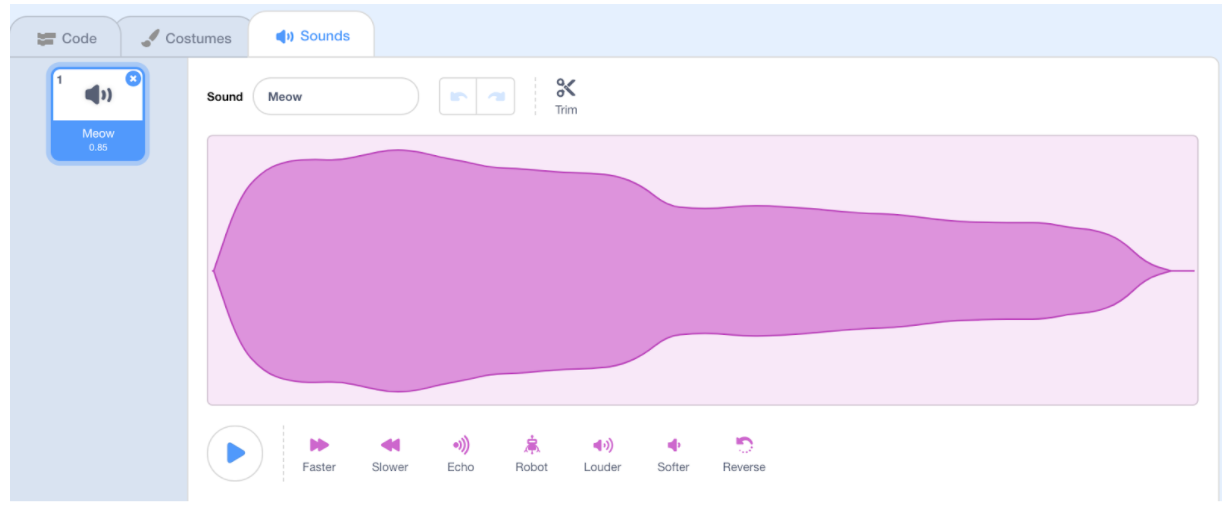Make the sound Softer

[x=673, y=454]
